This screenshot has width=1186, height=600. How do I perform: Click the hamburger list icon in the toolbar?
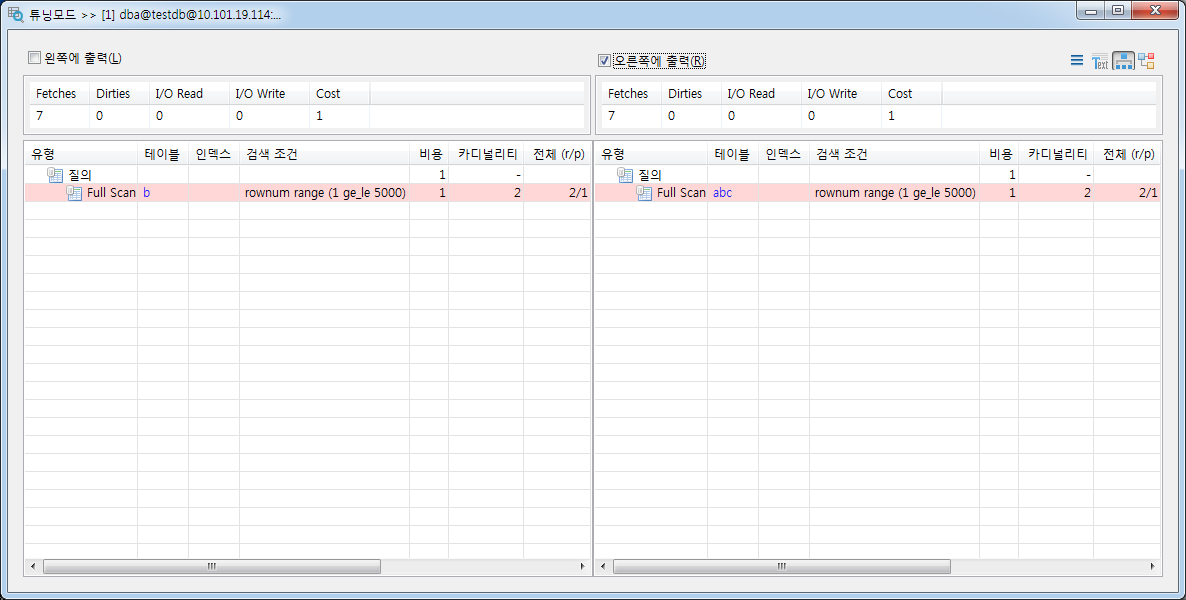pos(1077,60)
